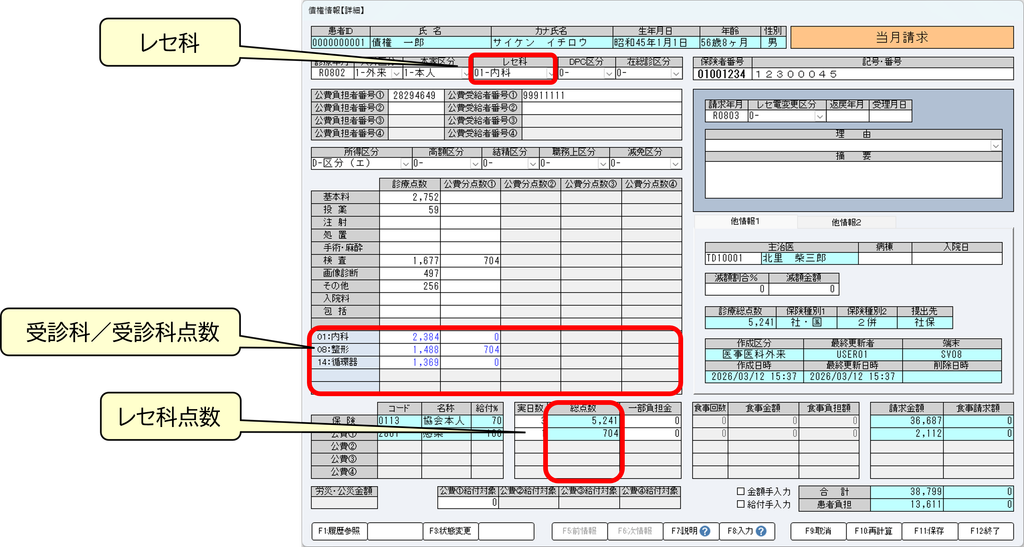The height and width of the screenshot is (547, 1024).
Task: Expand the 理由 dropdown
Action: pyautogui.click(x=997, y=146)
